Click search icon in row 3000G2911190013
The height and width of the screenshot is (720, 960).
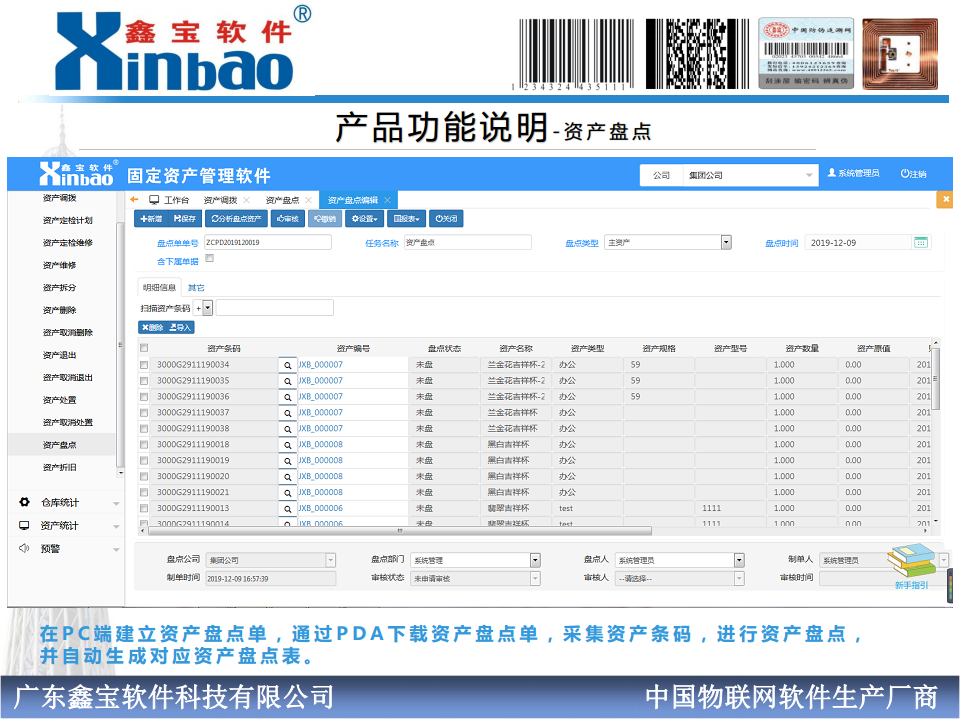pyautogui.click(x=287, y=508)
